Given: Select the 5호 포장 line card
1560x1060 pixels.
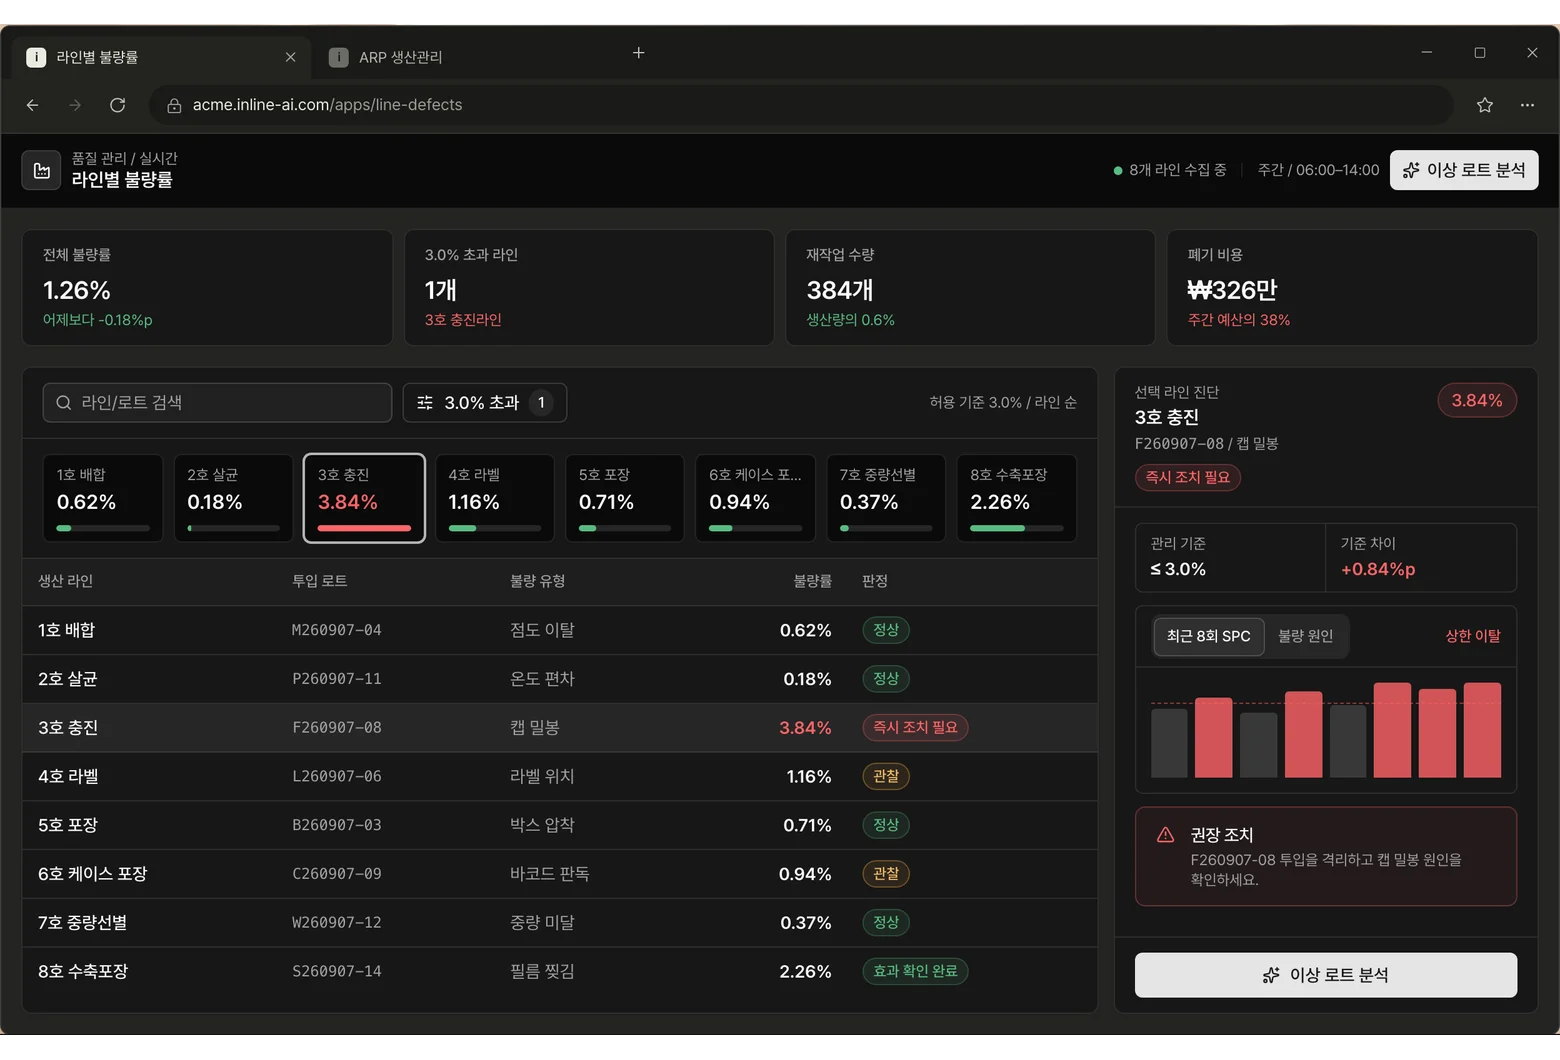Looking at the screenshot, I should 625,498.
